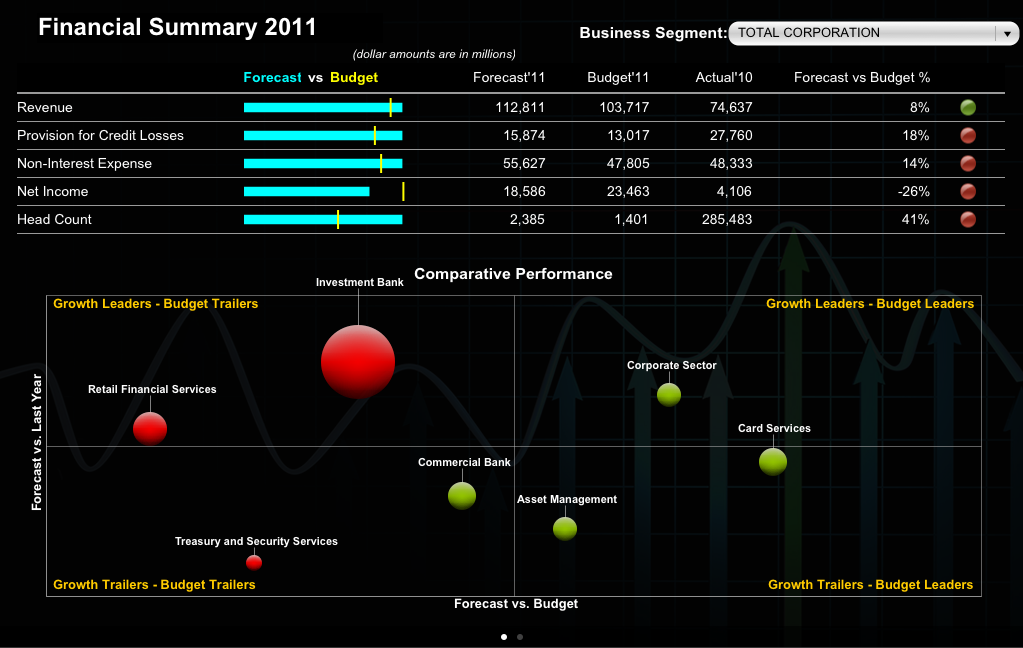
Task: Click the Forecast vs Budget % column header
Action: point(861,77)
